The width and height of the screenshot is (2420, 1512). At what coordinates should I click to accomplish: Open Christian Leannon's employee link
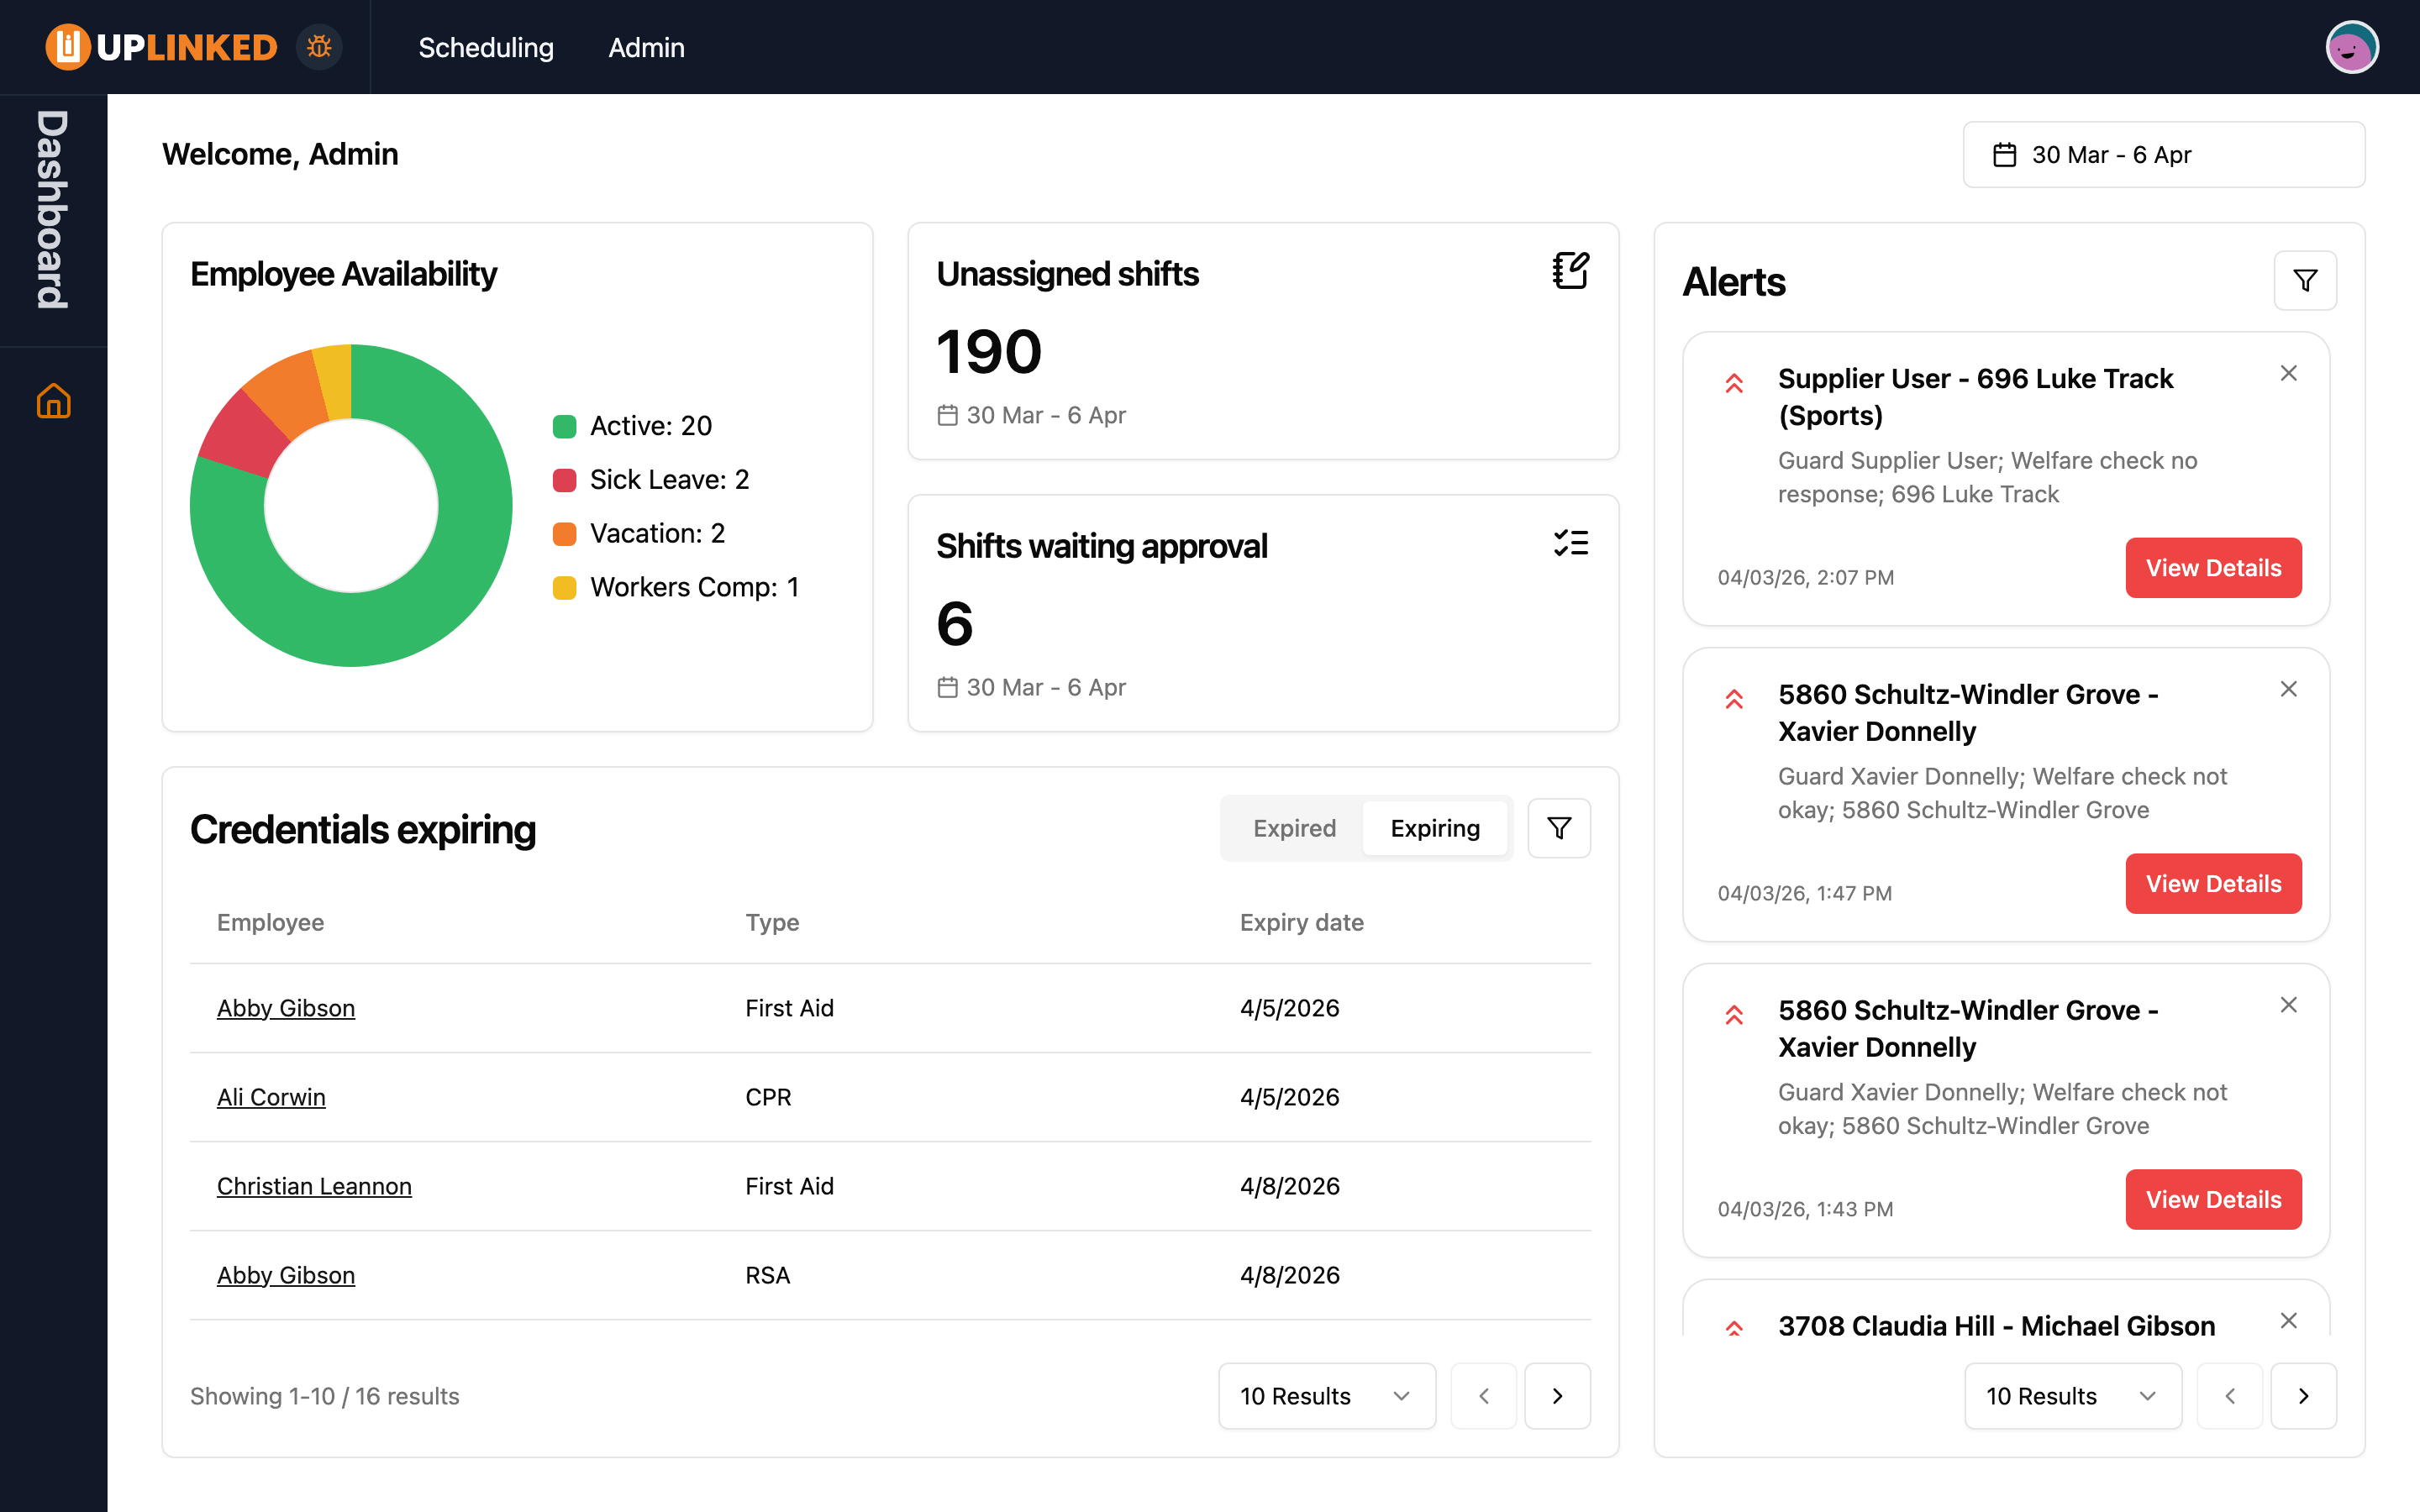[314, 1186]
